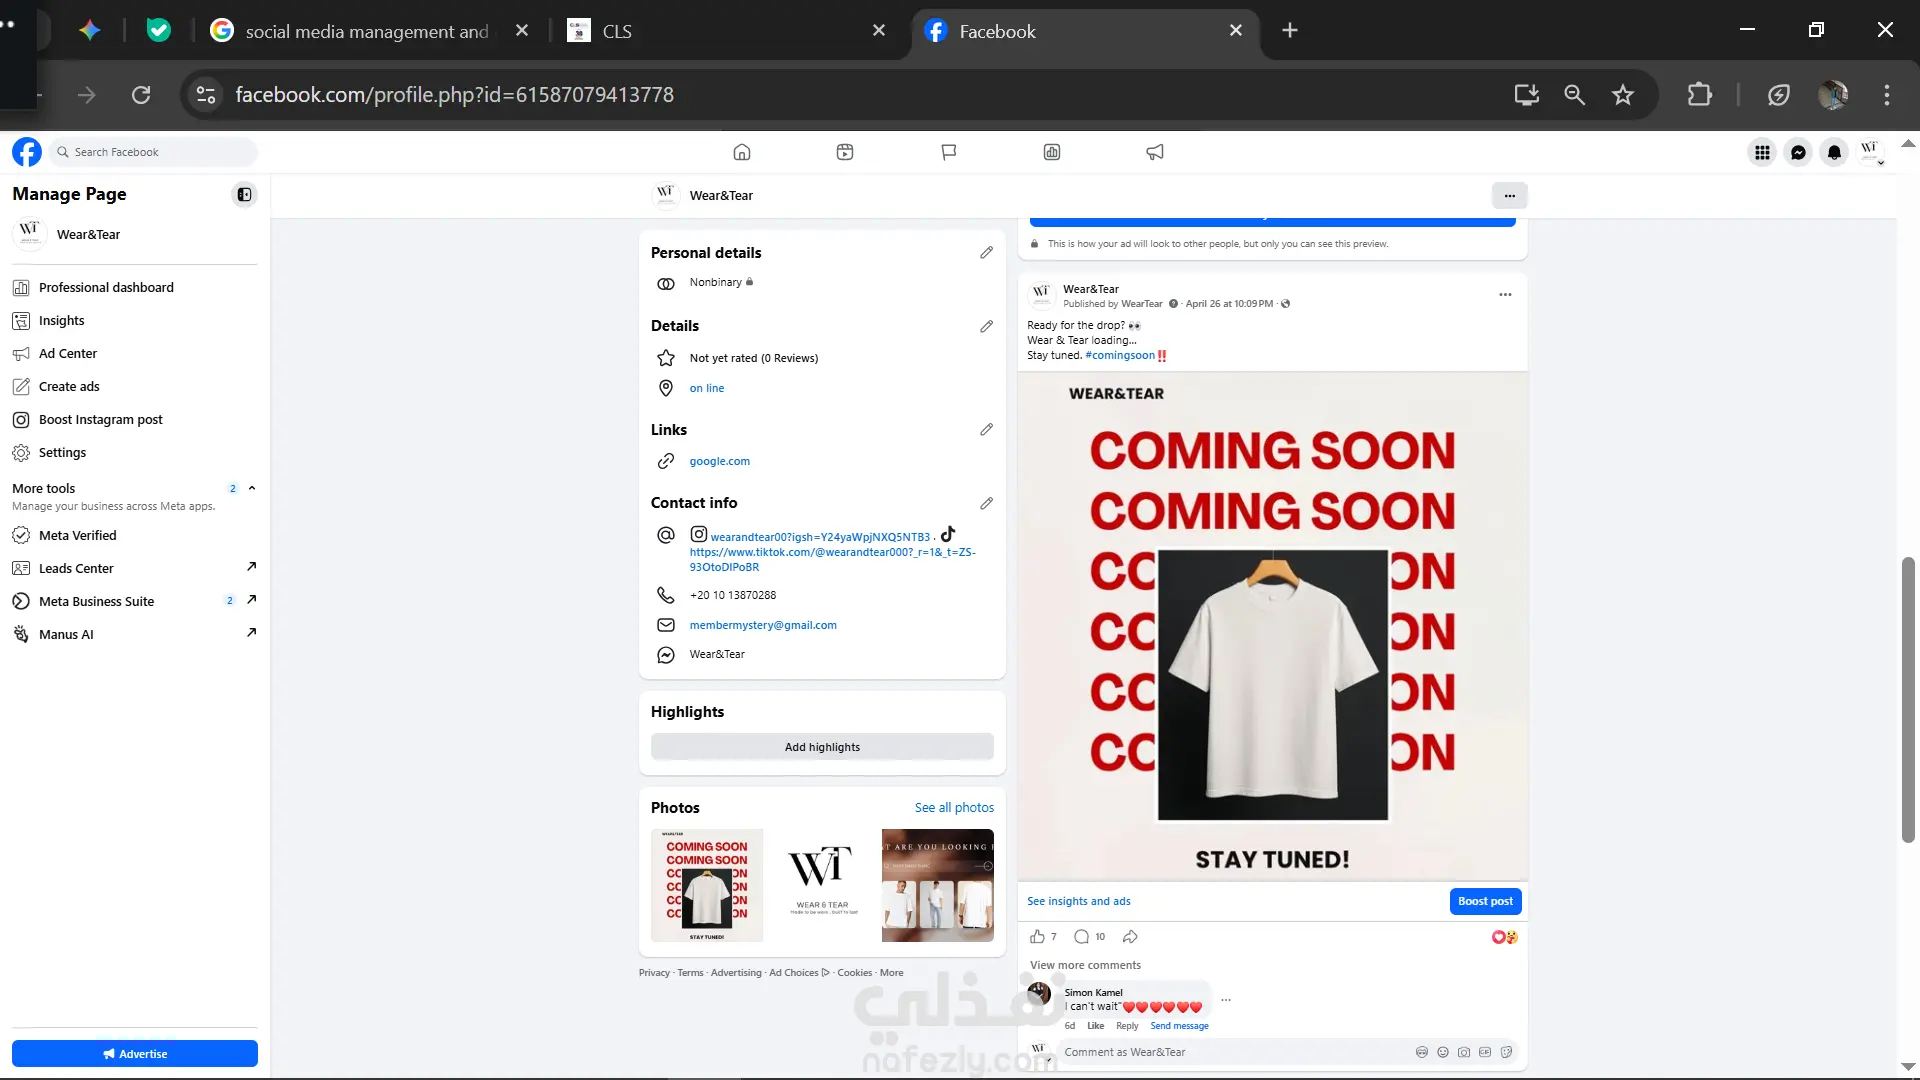Click the #comingsoon hashtag
This screenshot has height=1080, width=1920.
click(x=1120, y=356)
